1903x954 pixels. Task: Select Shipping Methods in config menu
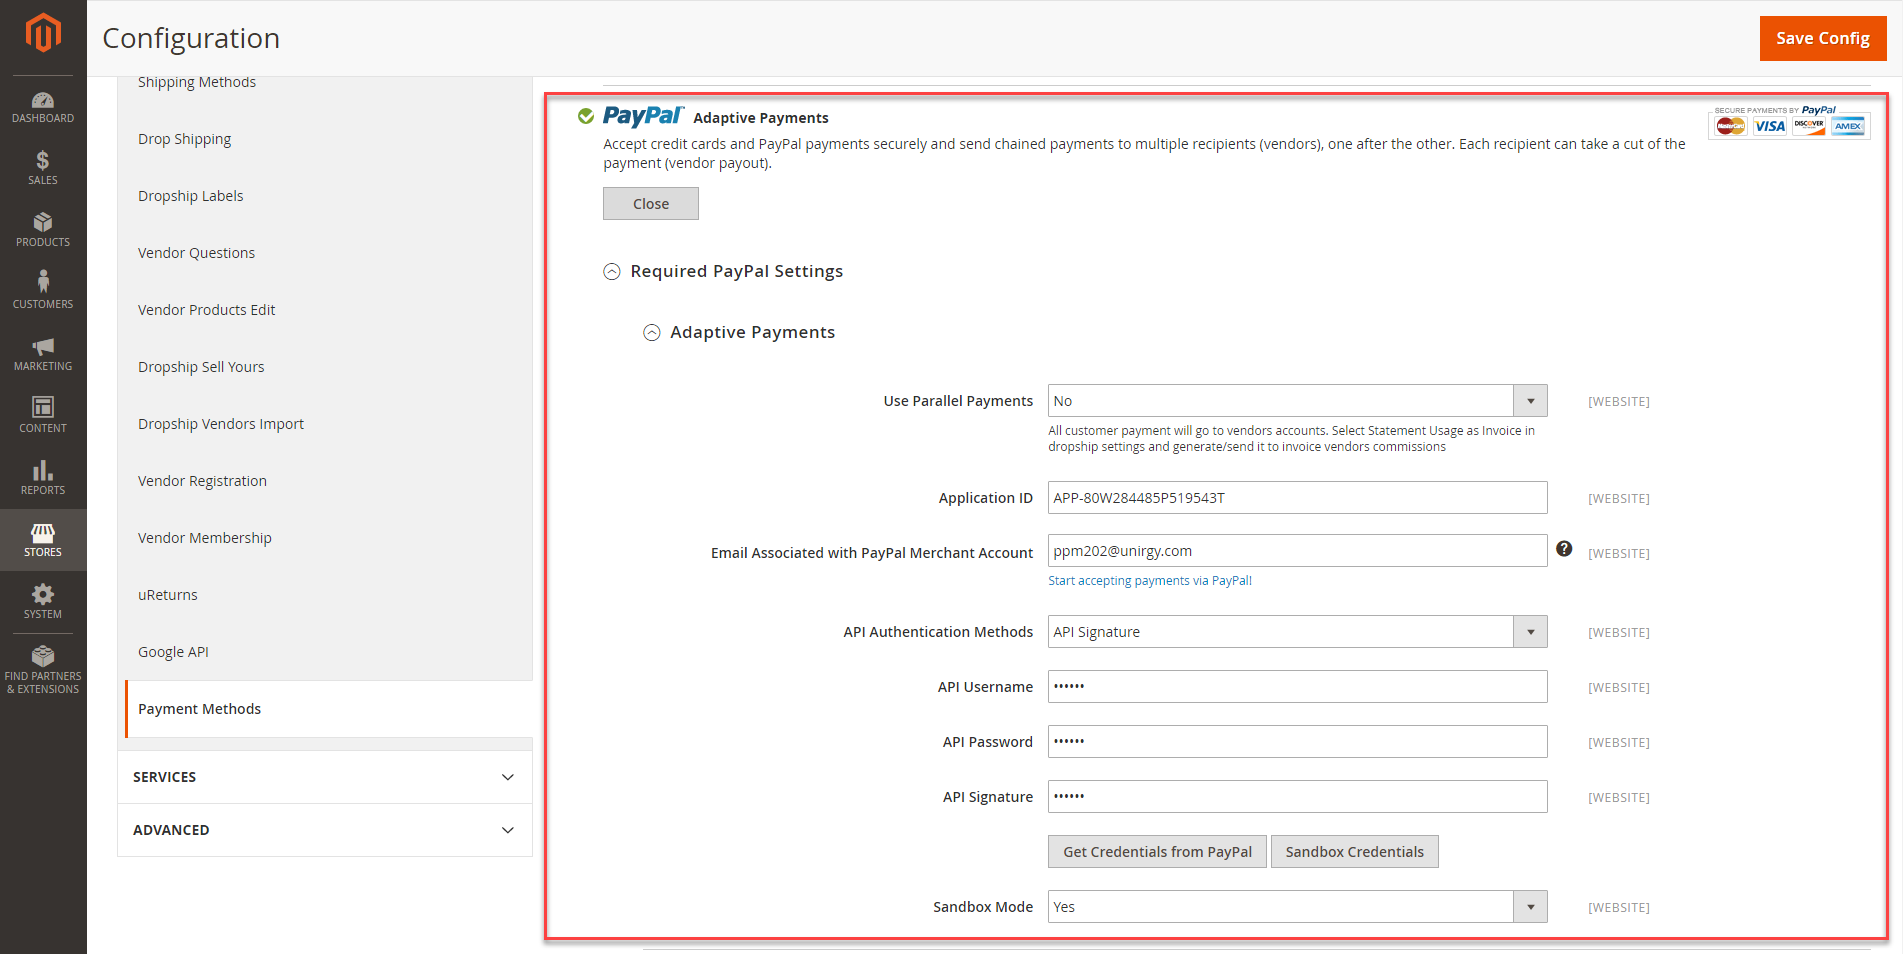[x=197, y=82]
